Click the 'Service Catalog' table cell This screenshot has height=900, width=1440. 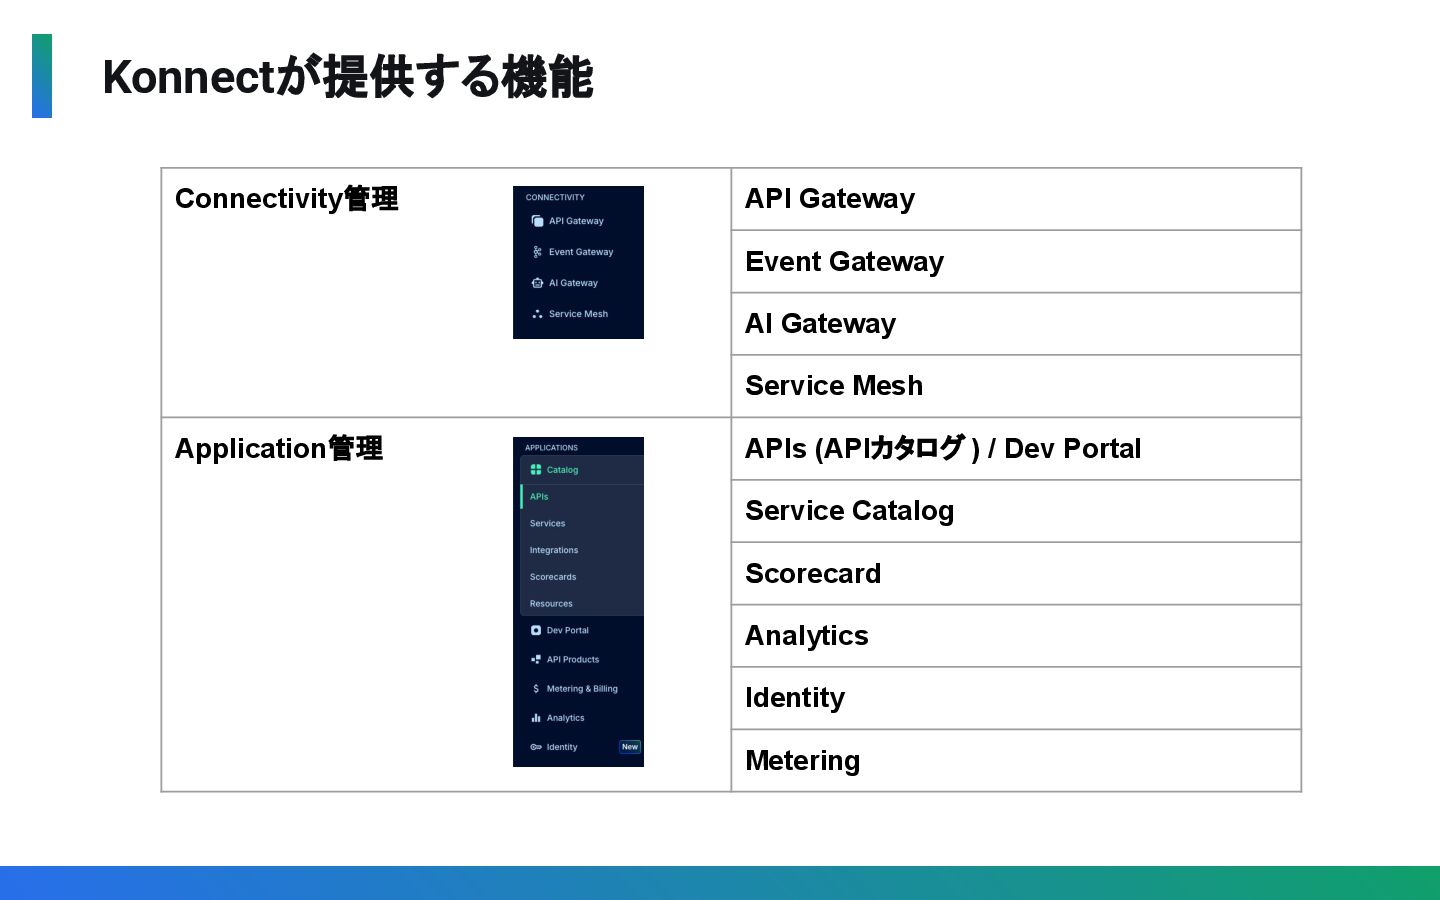click(x=1016, y=511)
